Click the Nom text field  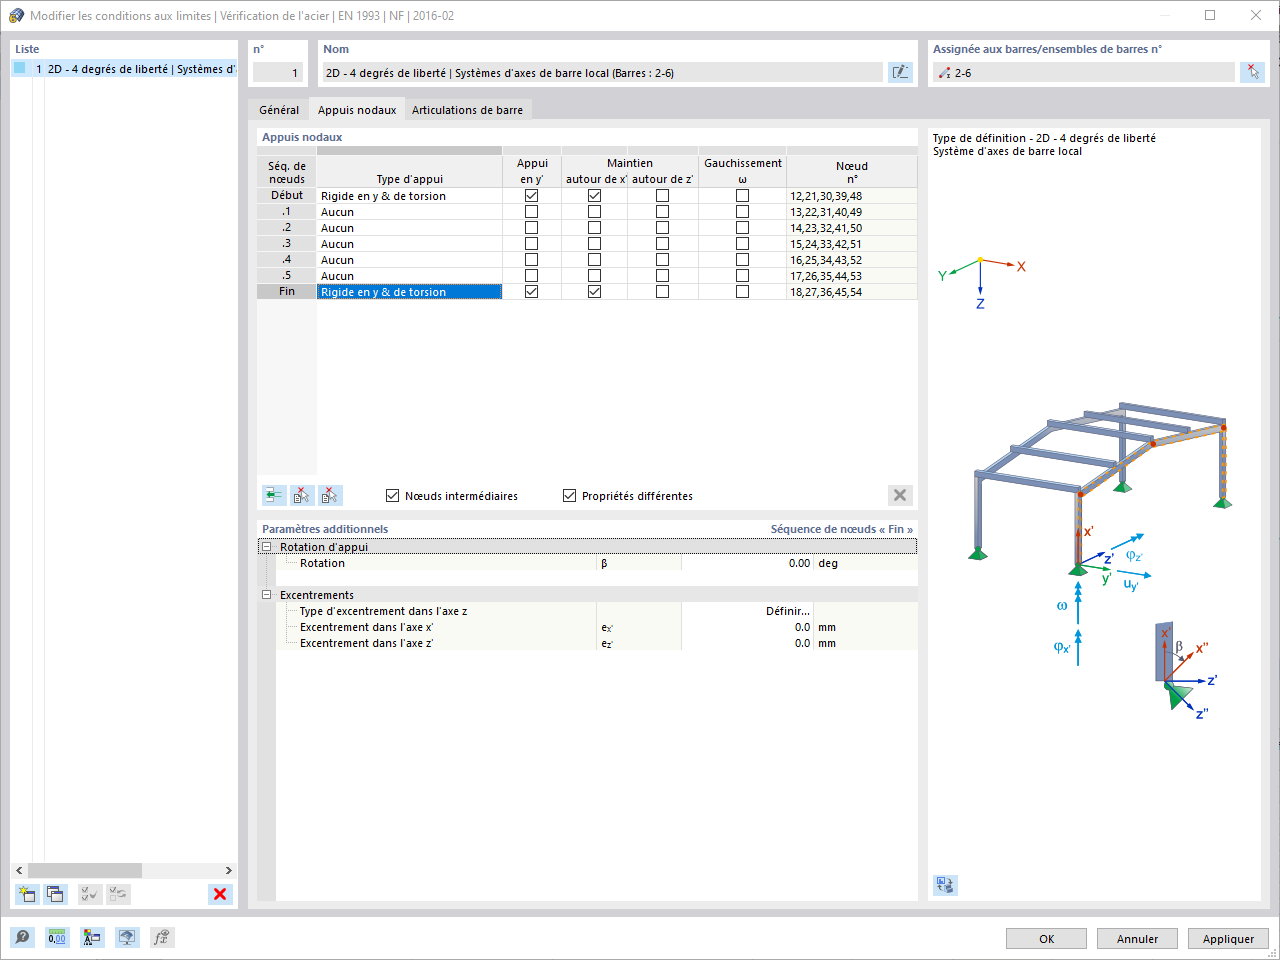[x=602, y=73]
